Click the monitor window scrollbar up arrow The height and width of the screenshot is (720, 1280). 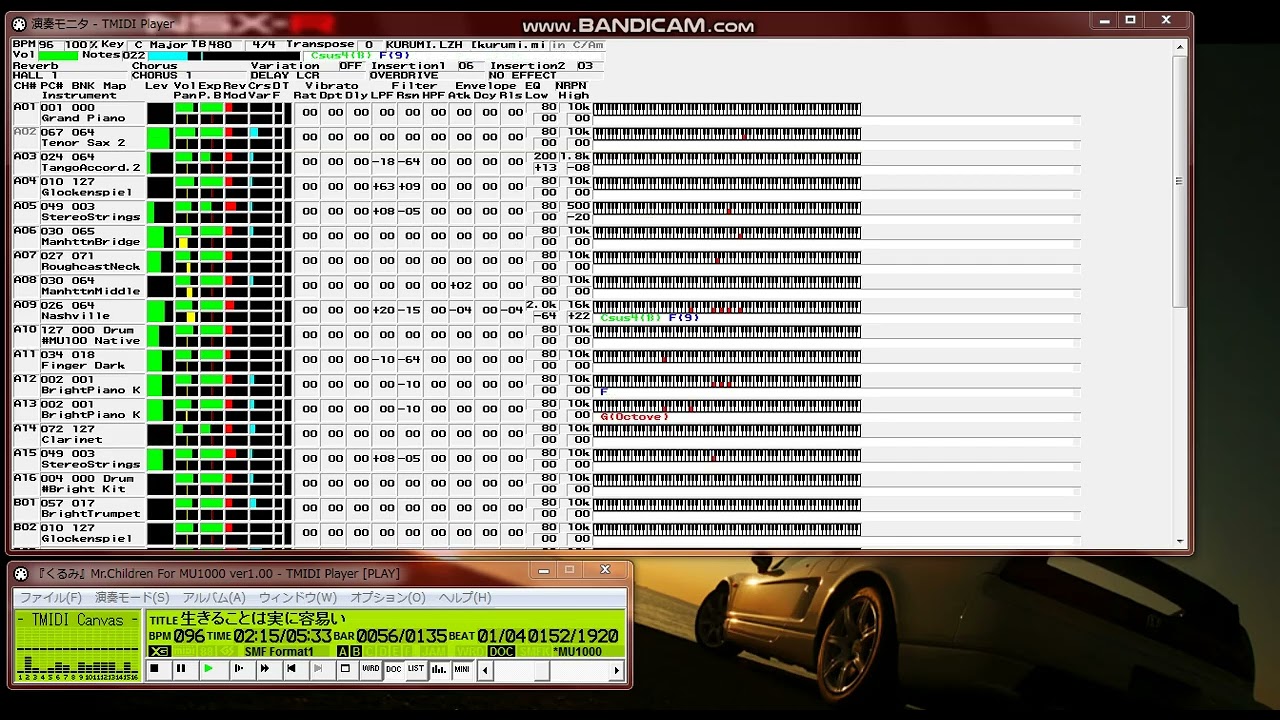[1180, 46]
